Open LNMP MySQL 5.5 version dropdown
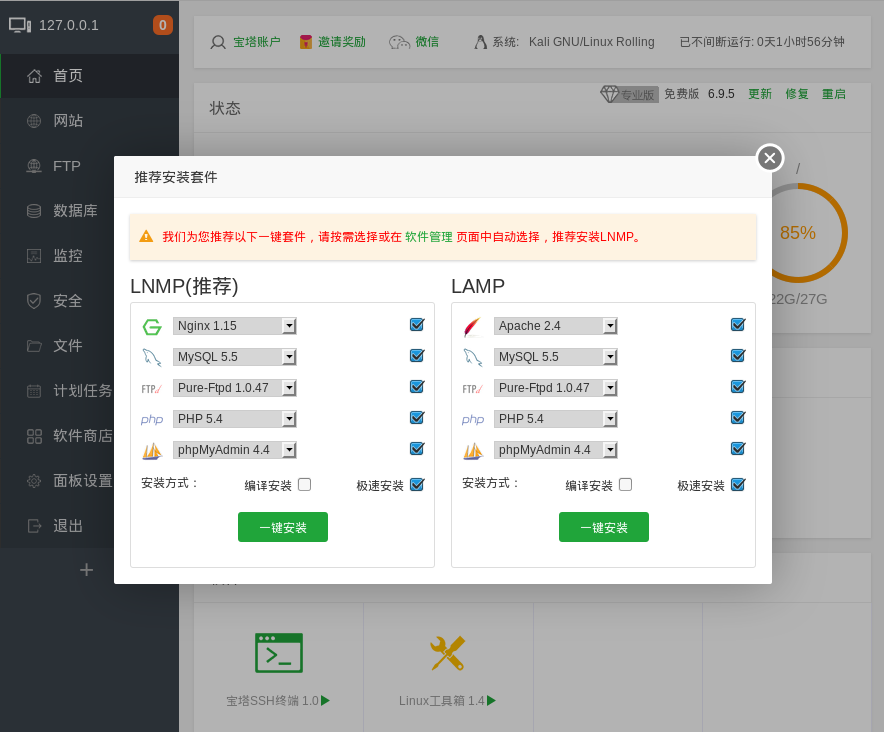 pyautogui.click(x=235, y=357)
